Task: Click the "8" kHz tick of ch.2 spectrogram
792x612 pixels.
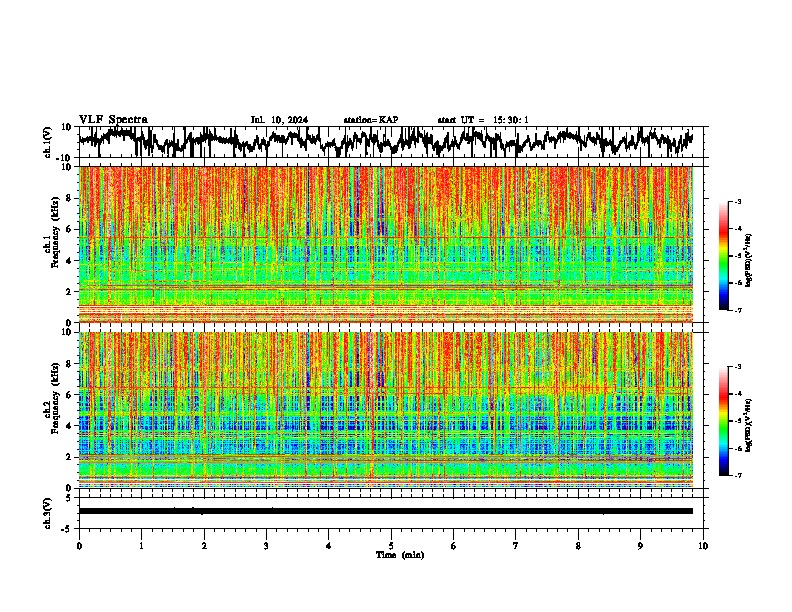Action: click(x=69, y=364)
